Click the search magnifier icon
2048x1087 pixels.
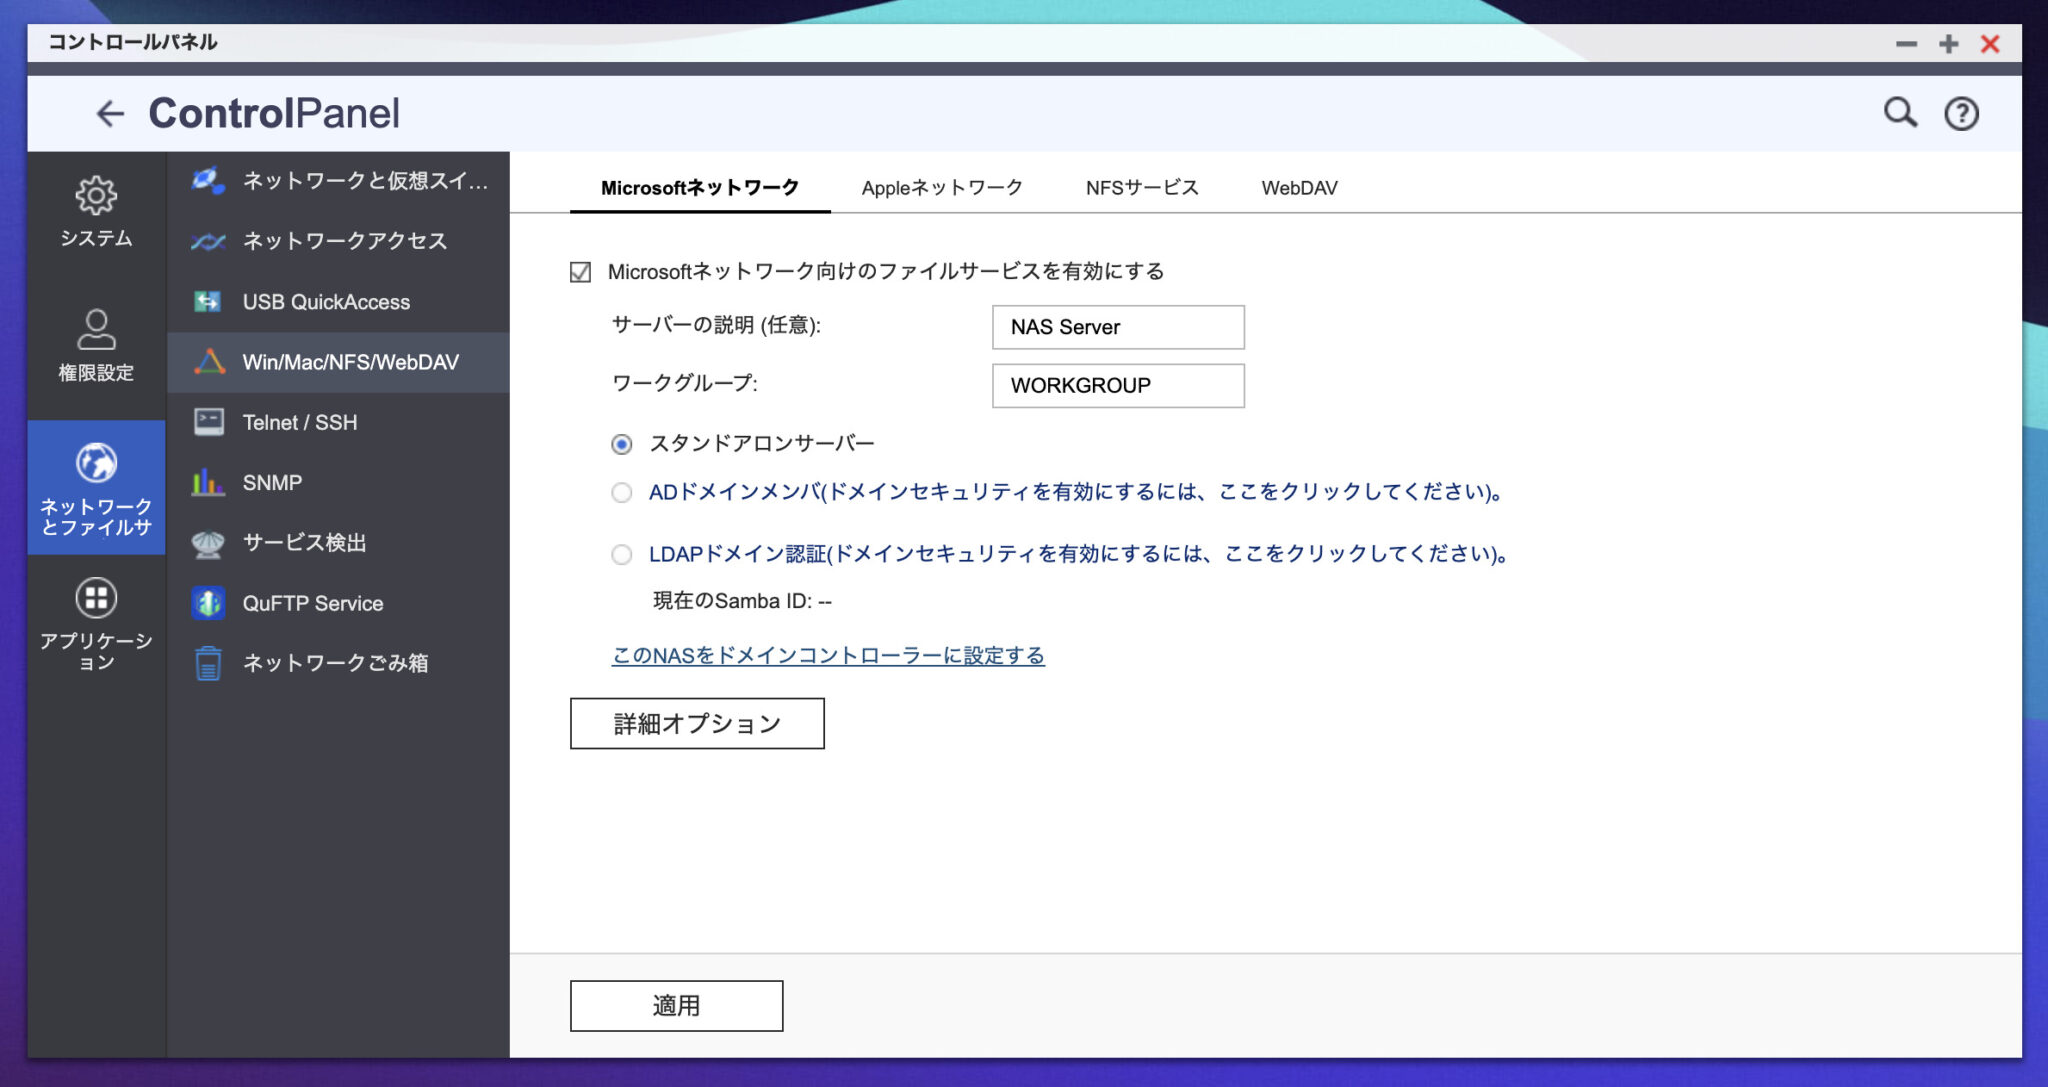[x=1900, y=113]
